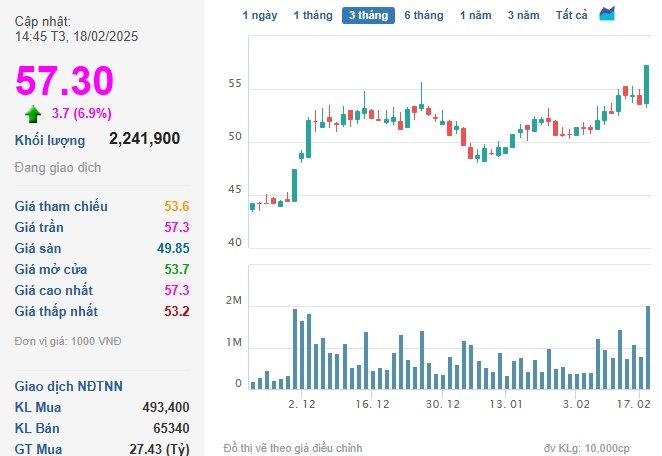The image size is (662, 456).
Task: Select the '3 tháng' time range tab
Action: pos(368,16)
